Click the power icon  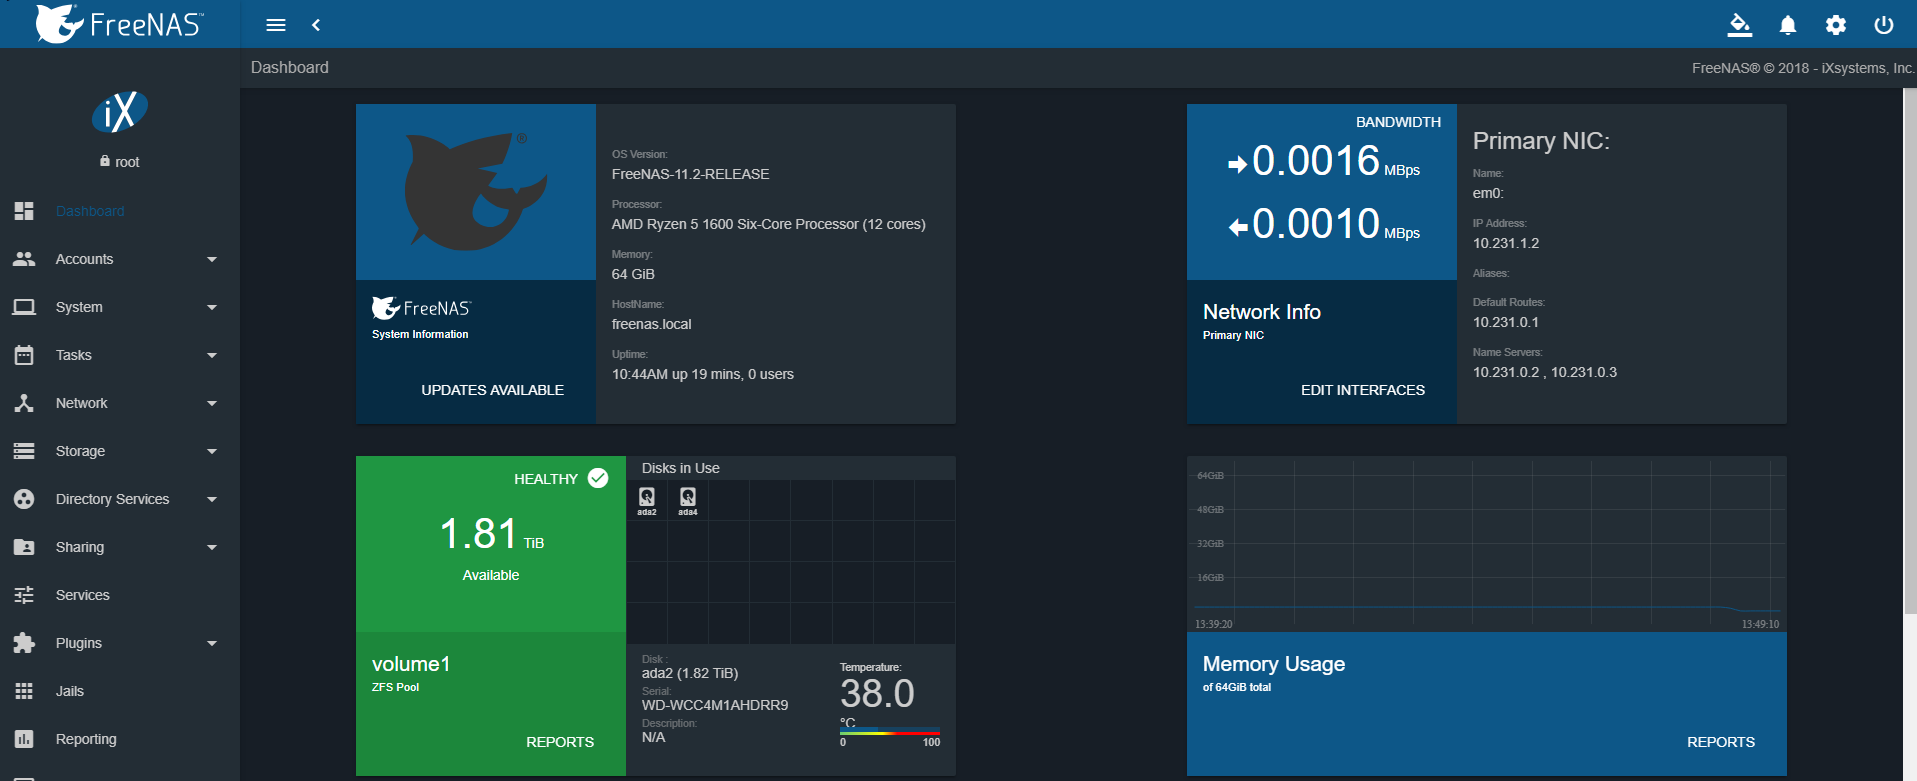[x=1884, y=25]
